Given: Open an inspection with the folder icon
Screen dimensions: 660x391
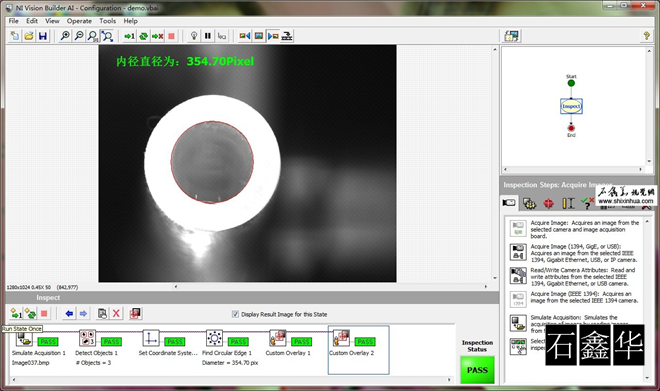Looking at the screenshot, I should click(29, 36).
